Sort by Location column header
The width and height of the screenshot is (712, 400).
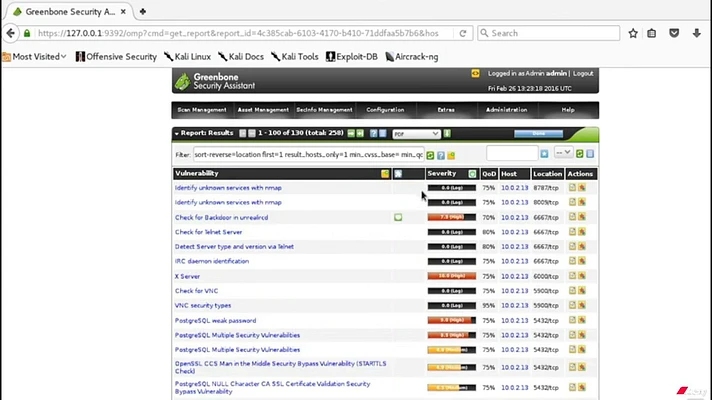pyautogui.click(x=547, y=173)
